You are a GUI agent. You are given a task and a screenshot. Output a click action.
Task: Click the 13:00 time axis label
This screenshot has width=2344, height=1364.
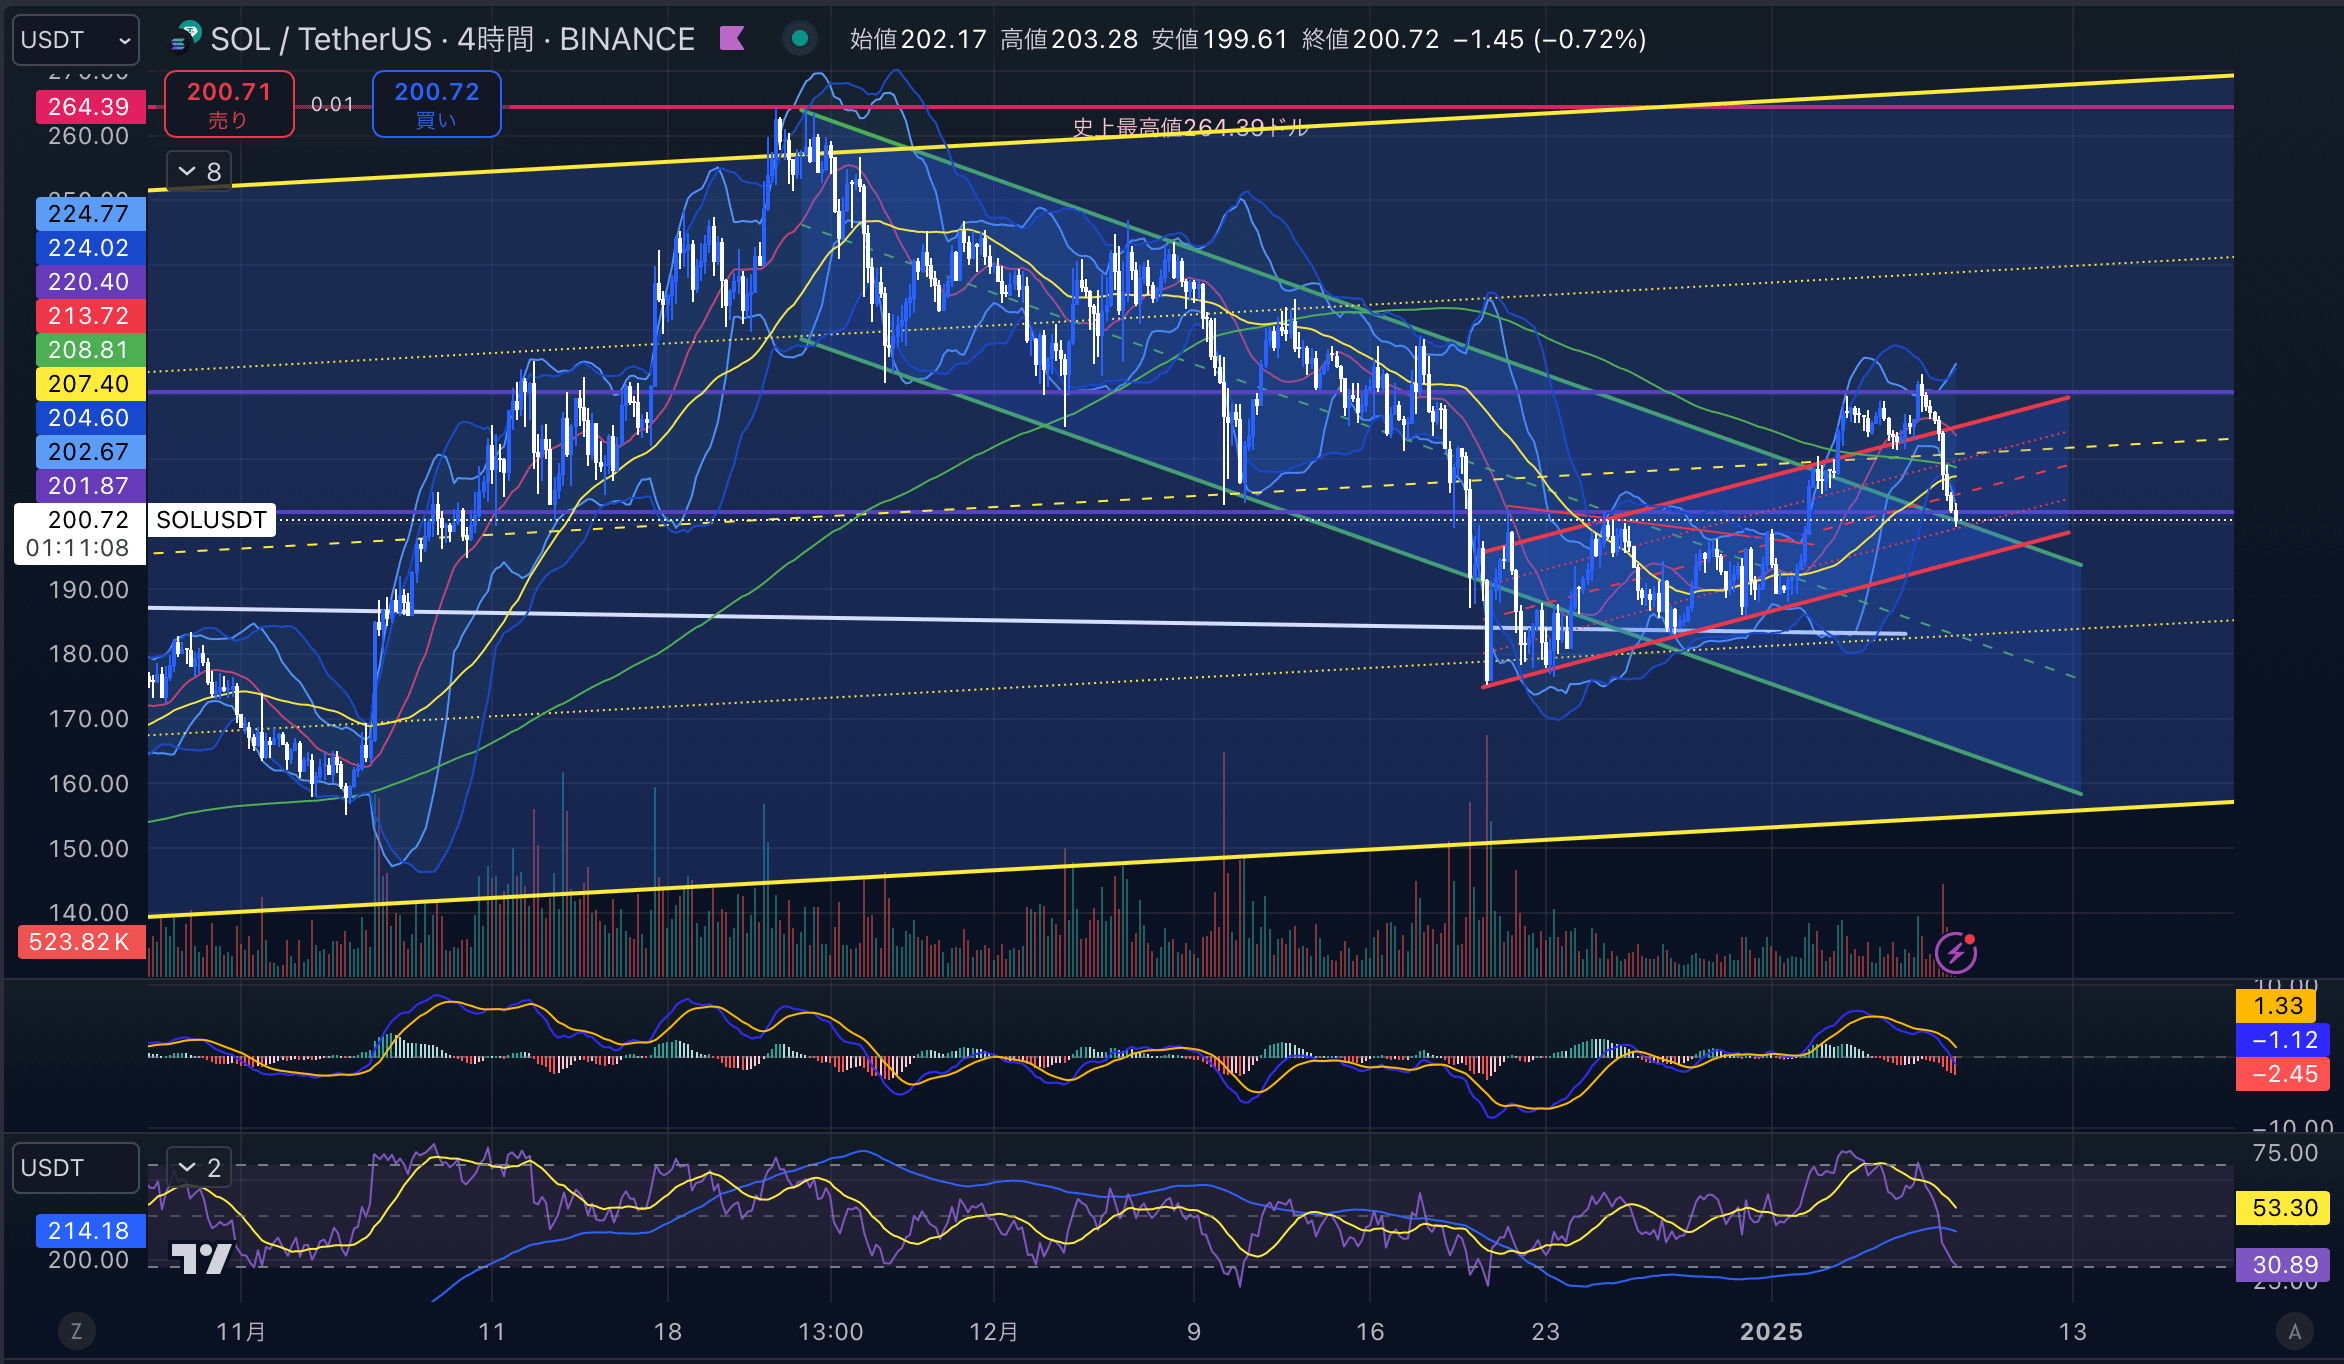pos(830,1331)
